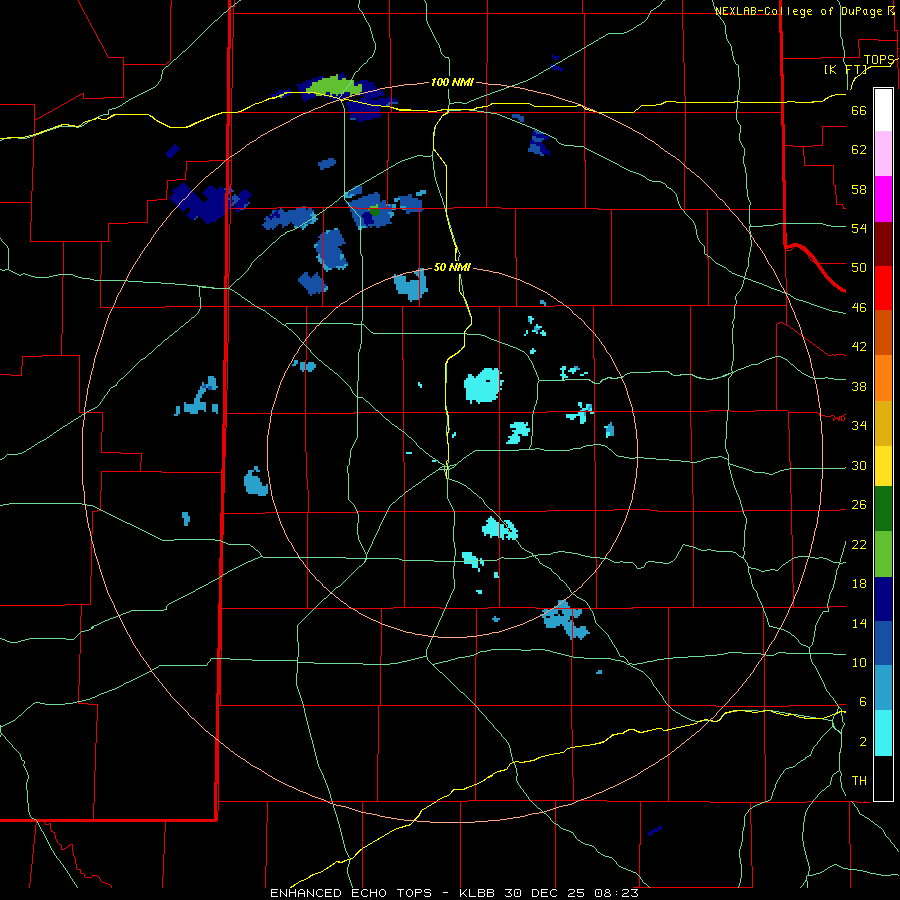900x900 pixels.
Task: Select the "42" legend value
Action: pos(859,347)
